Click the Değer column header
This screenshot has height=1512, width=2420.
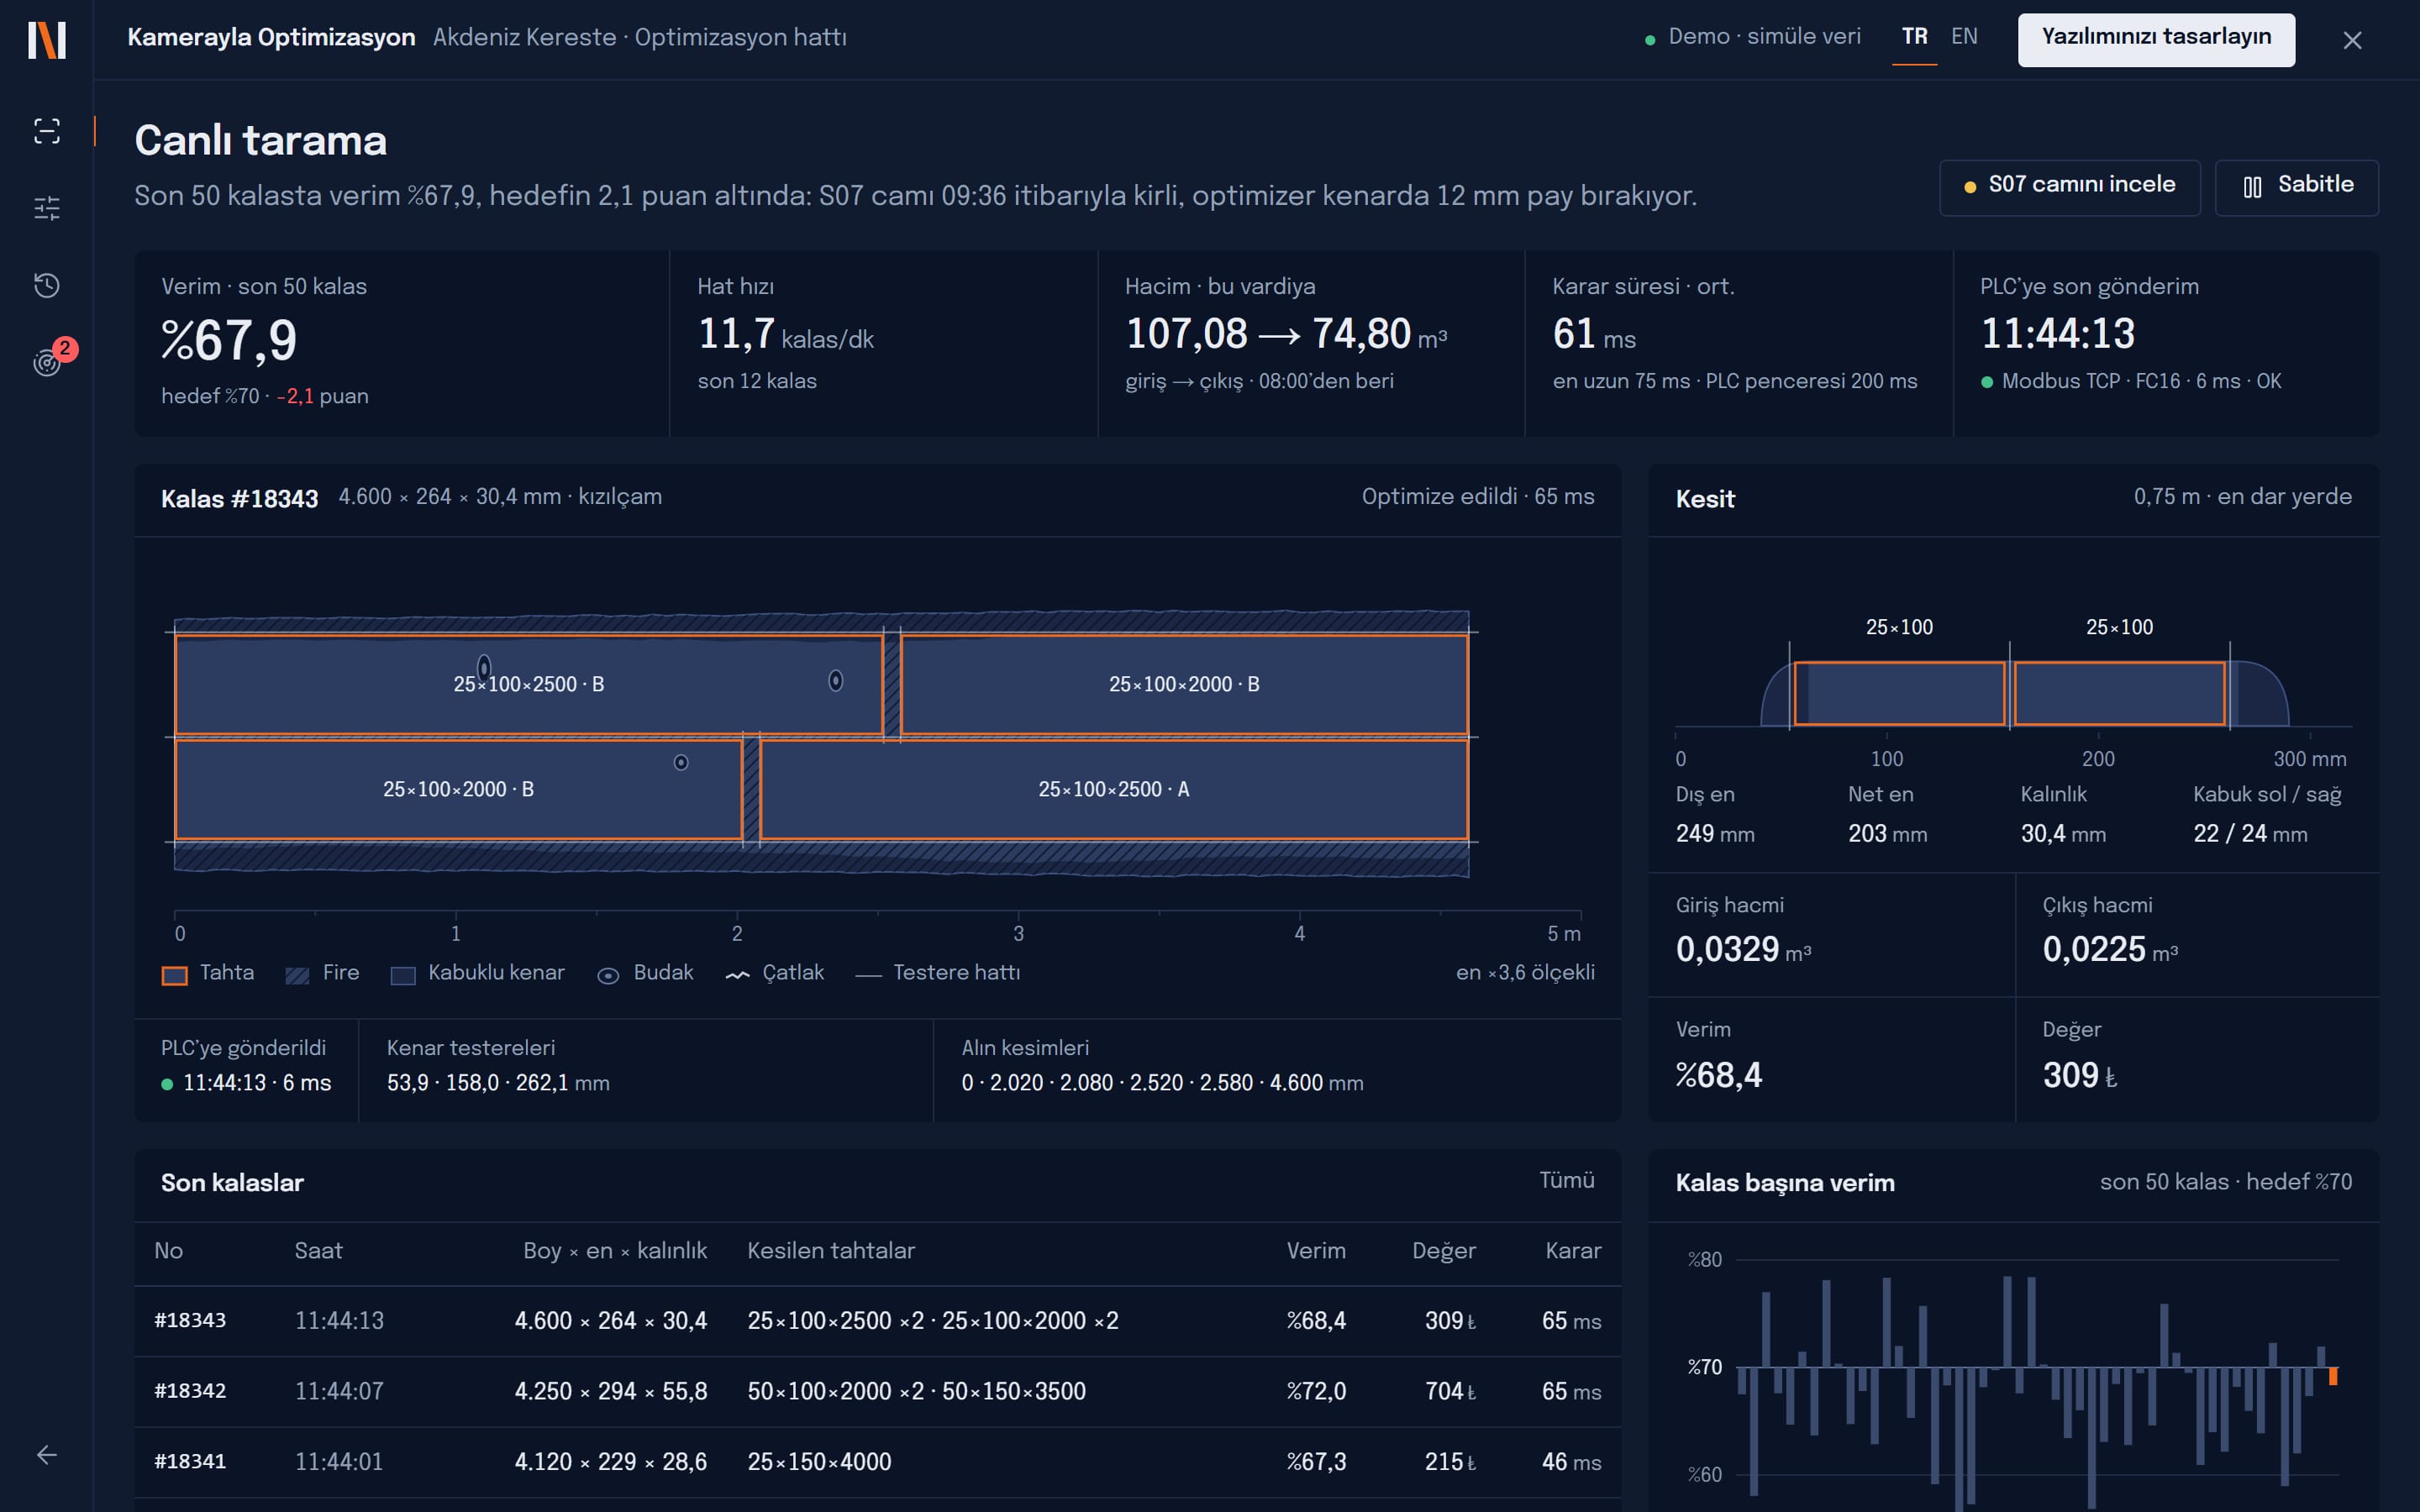[x=1443, y=1251]
